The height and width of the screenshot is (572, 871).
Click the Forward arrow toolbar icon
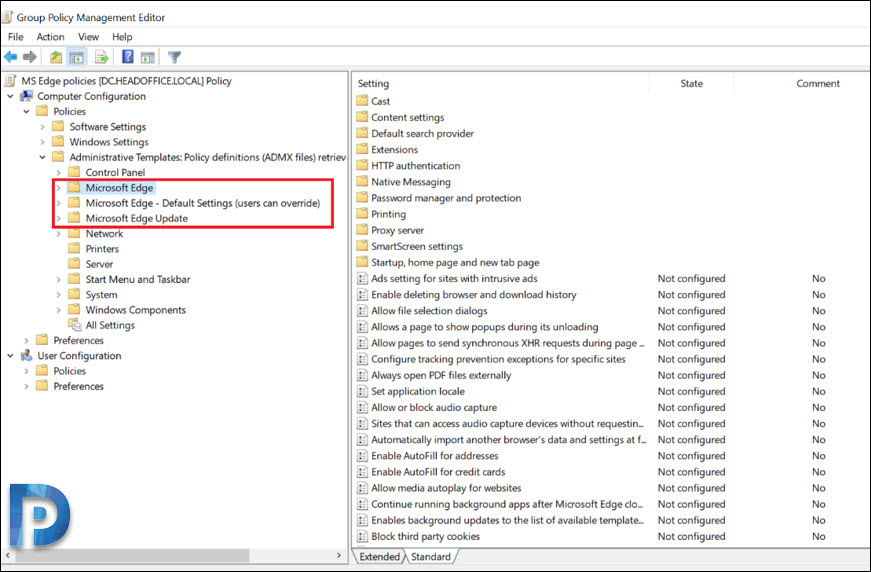[x=30, y=57]
